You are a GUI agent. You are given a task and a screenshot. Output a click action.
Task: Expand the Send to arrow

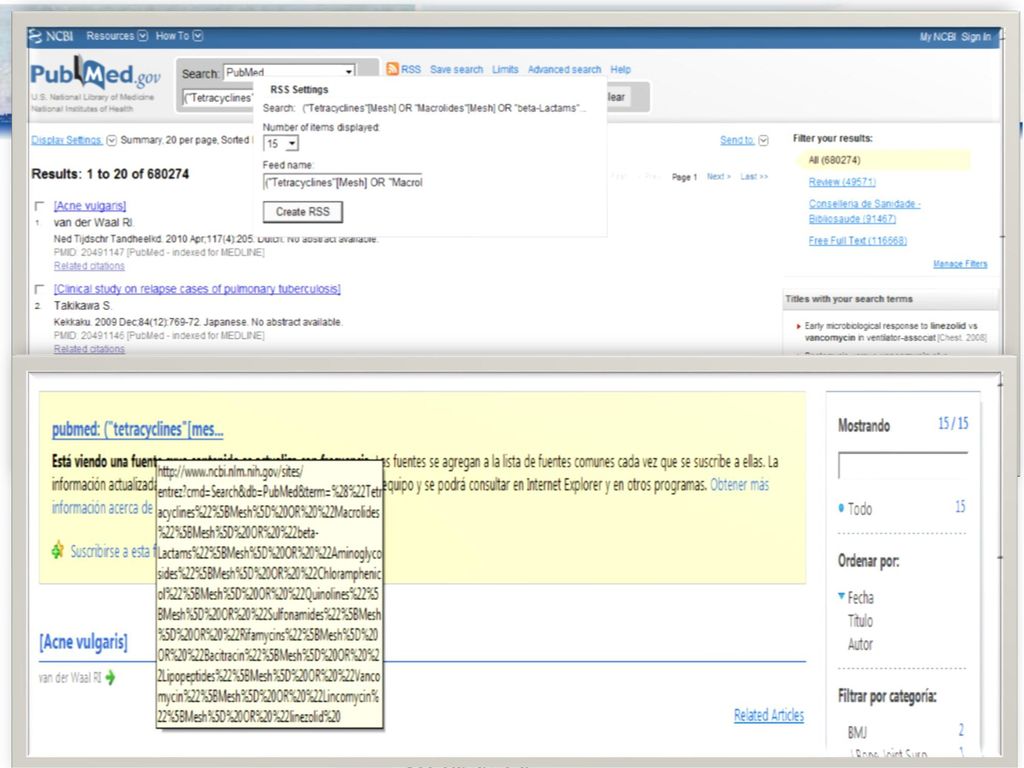click(x=763, y=140)
